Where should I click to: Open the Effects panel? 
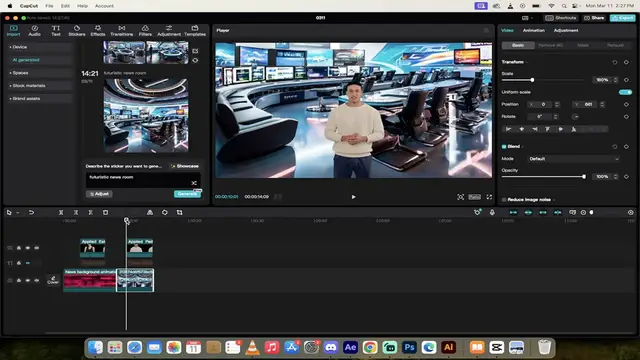tap(98, 31)
